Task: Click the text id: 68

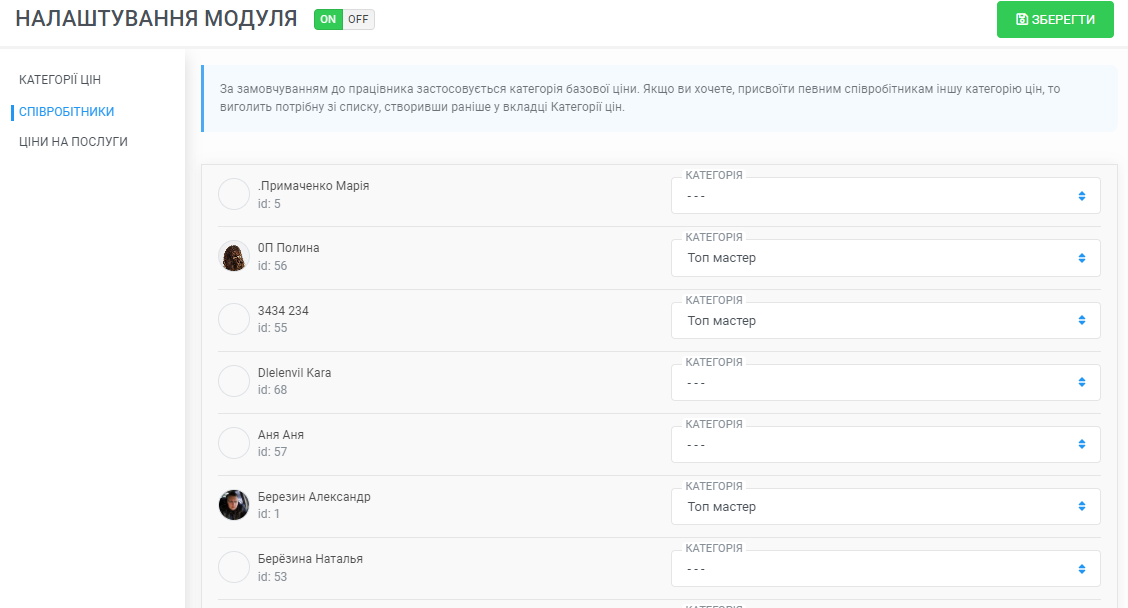Action: pos(272,390)
